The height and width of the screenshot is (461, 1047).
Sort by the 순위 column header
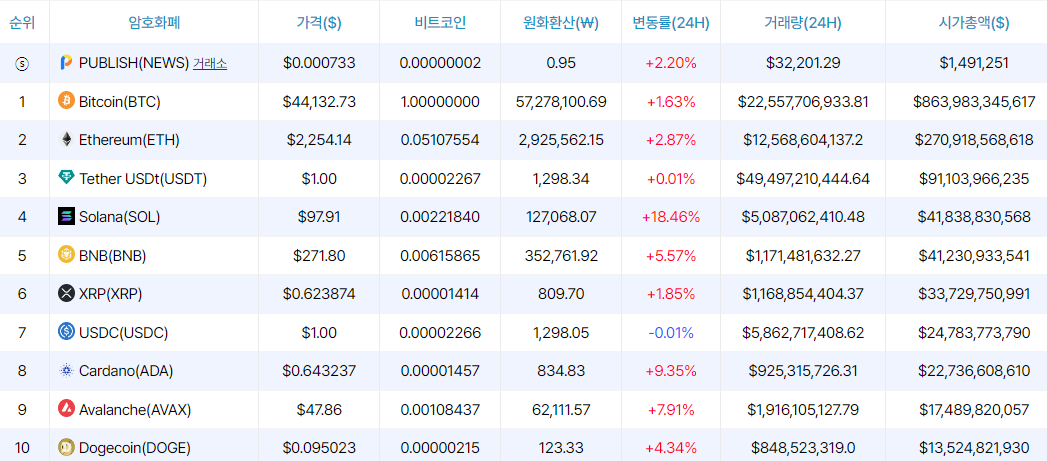coord(22,22)
